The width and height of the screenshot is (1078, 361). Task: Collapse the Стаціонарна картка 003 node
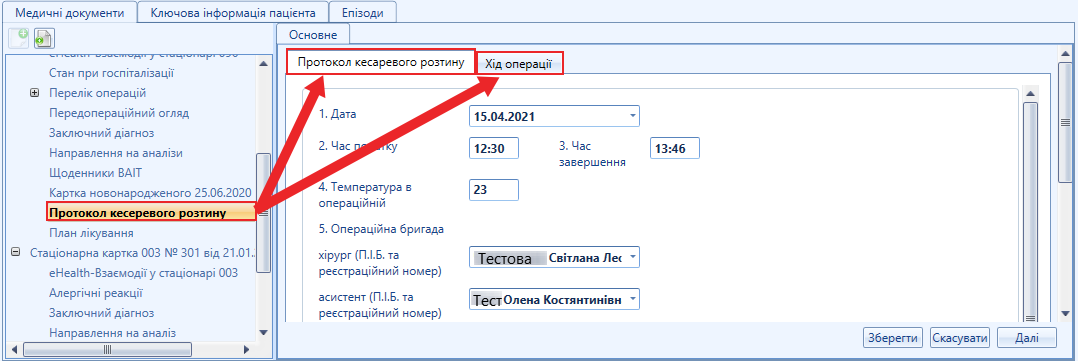point(16,252)
